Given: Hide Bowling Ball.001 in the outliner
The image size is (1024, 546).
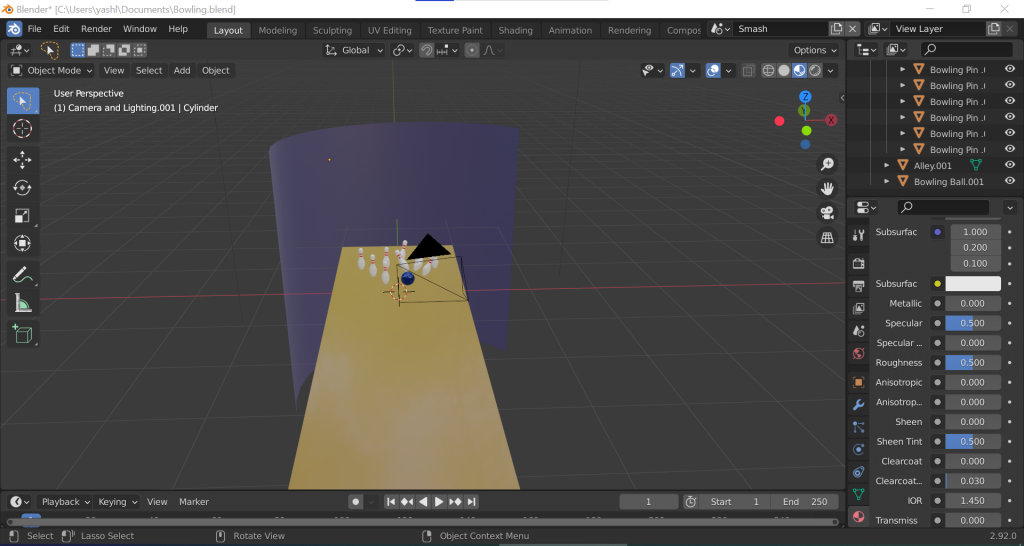Looking at the screenshot, I should [1010, 182].
